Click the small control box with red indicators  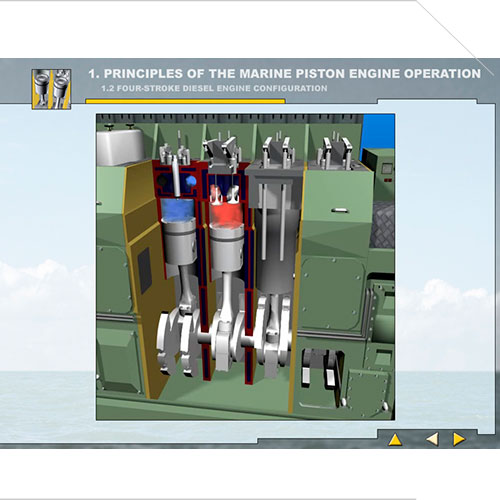(x=386, y=173)
